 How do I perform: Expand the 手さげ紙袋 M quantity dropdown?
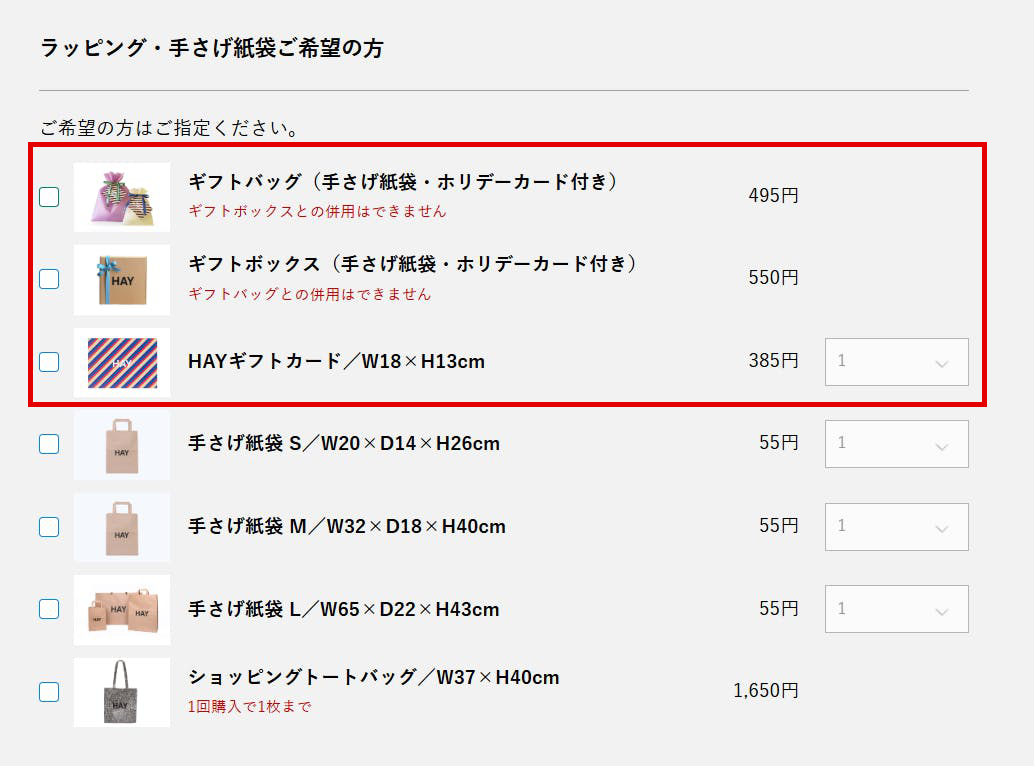pos(896,526)
